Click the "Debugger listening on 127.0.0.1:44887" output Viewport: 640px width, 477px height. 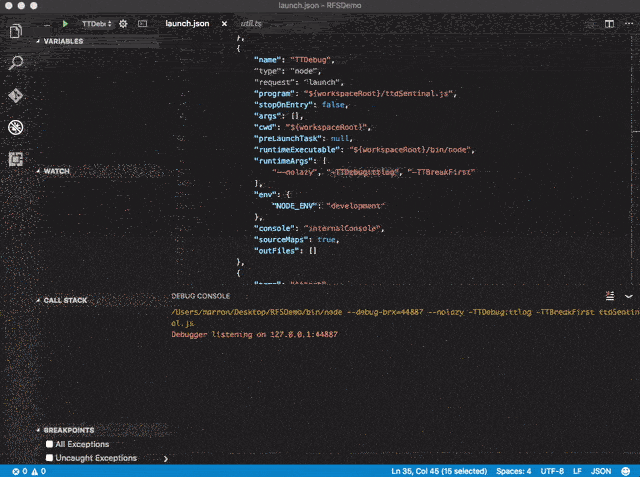[254, 335]
